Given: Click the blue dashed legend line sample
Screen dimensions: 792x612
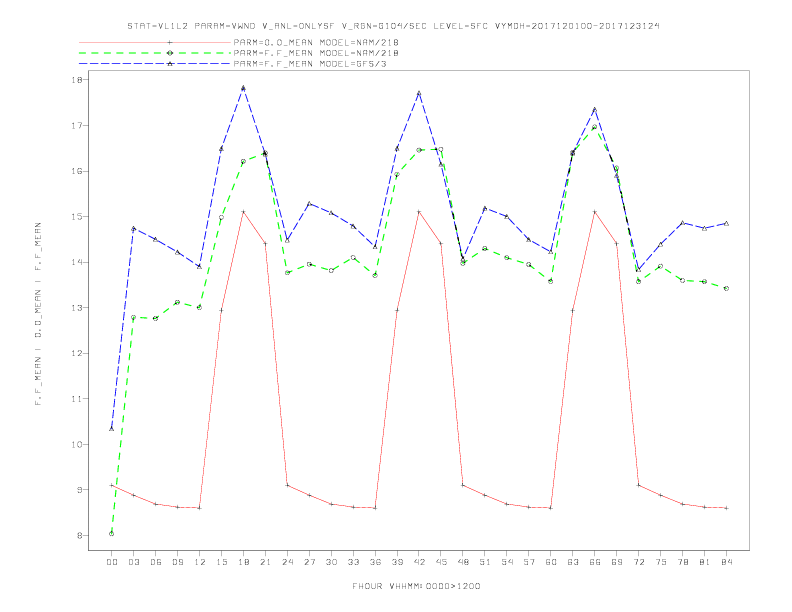Looking at the screenshot, I should (x=155, y=64).
